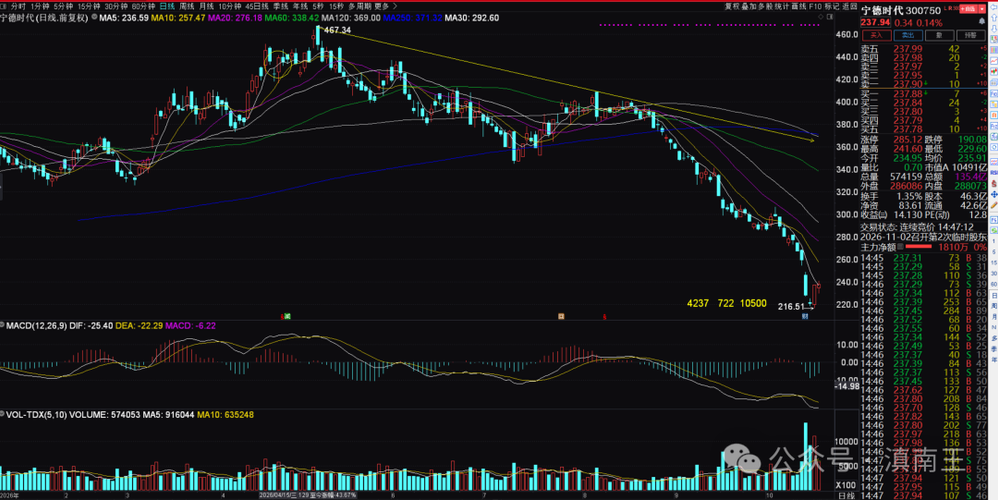
Task: Click the MA5: 236.59 indicator label
Action: [123, 18]
